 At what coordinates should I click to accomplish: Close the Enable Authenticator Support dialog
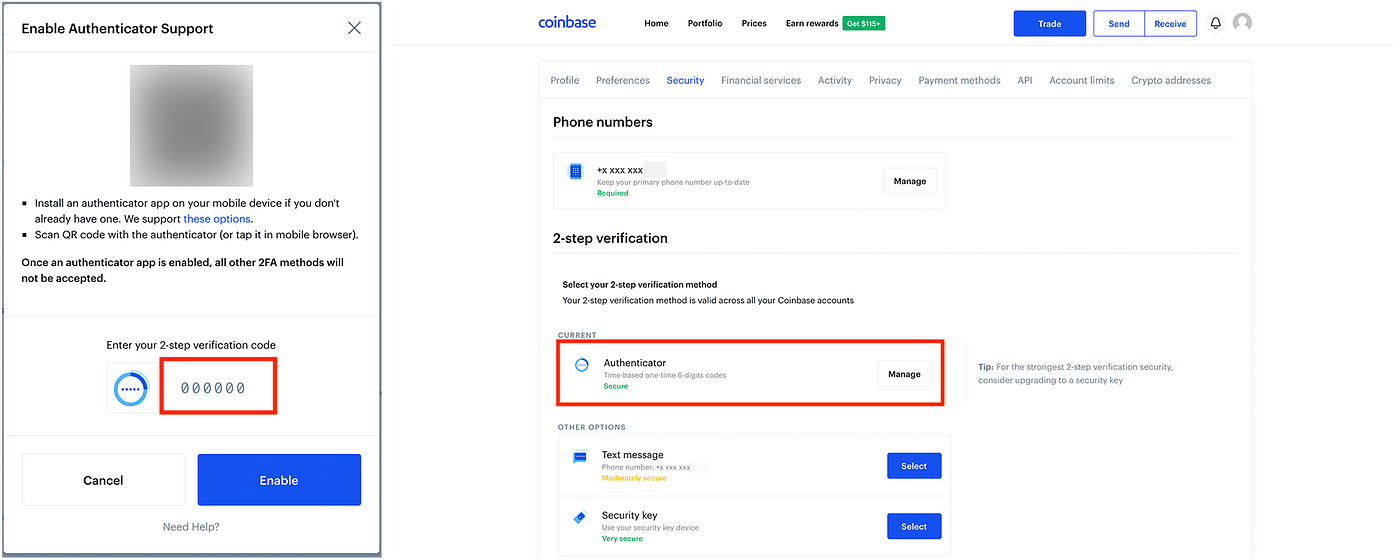[354, 28]
